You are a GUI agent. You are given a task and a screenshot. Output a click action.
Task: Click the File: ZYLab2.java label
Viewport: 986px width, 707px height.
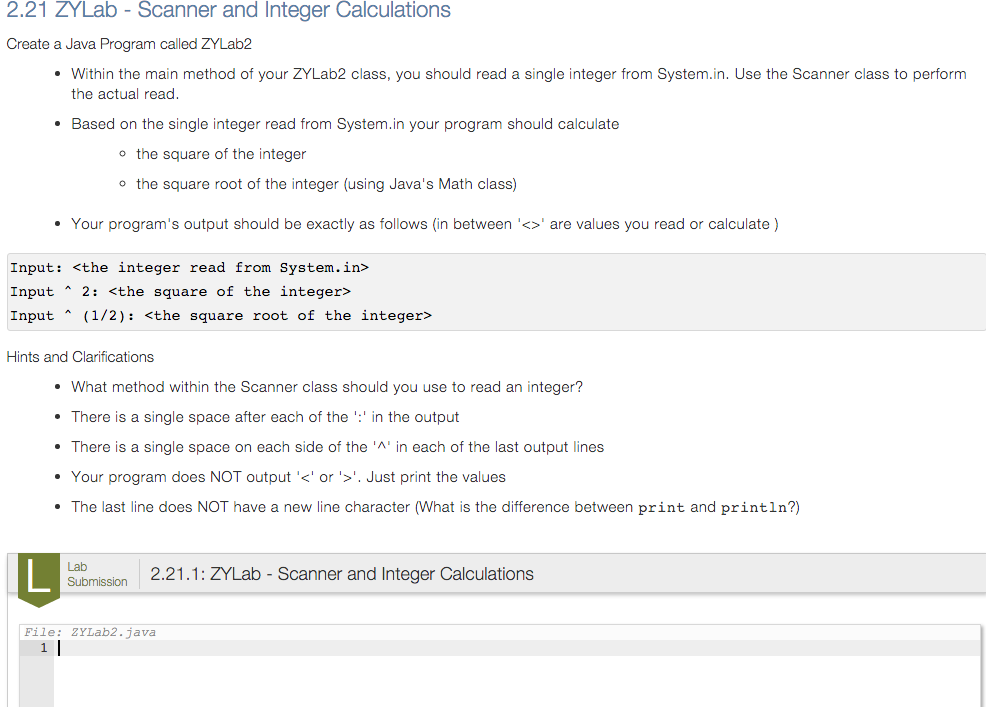90,632
